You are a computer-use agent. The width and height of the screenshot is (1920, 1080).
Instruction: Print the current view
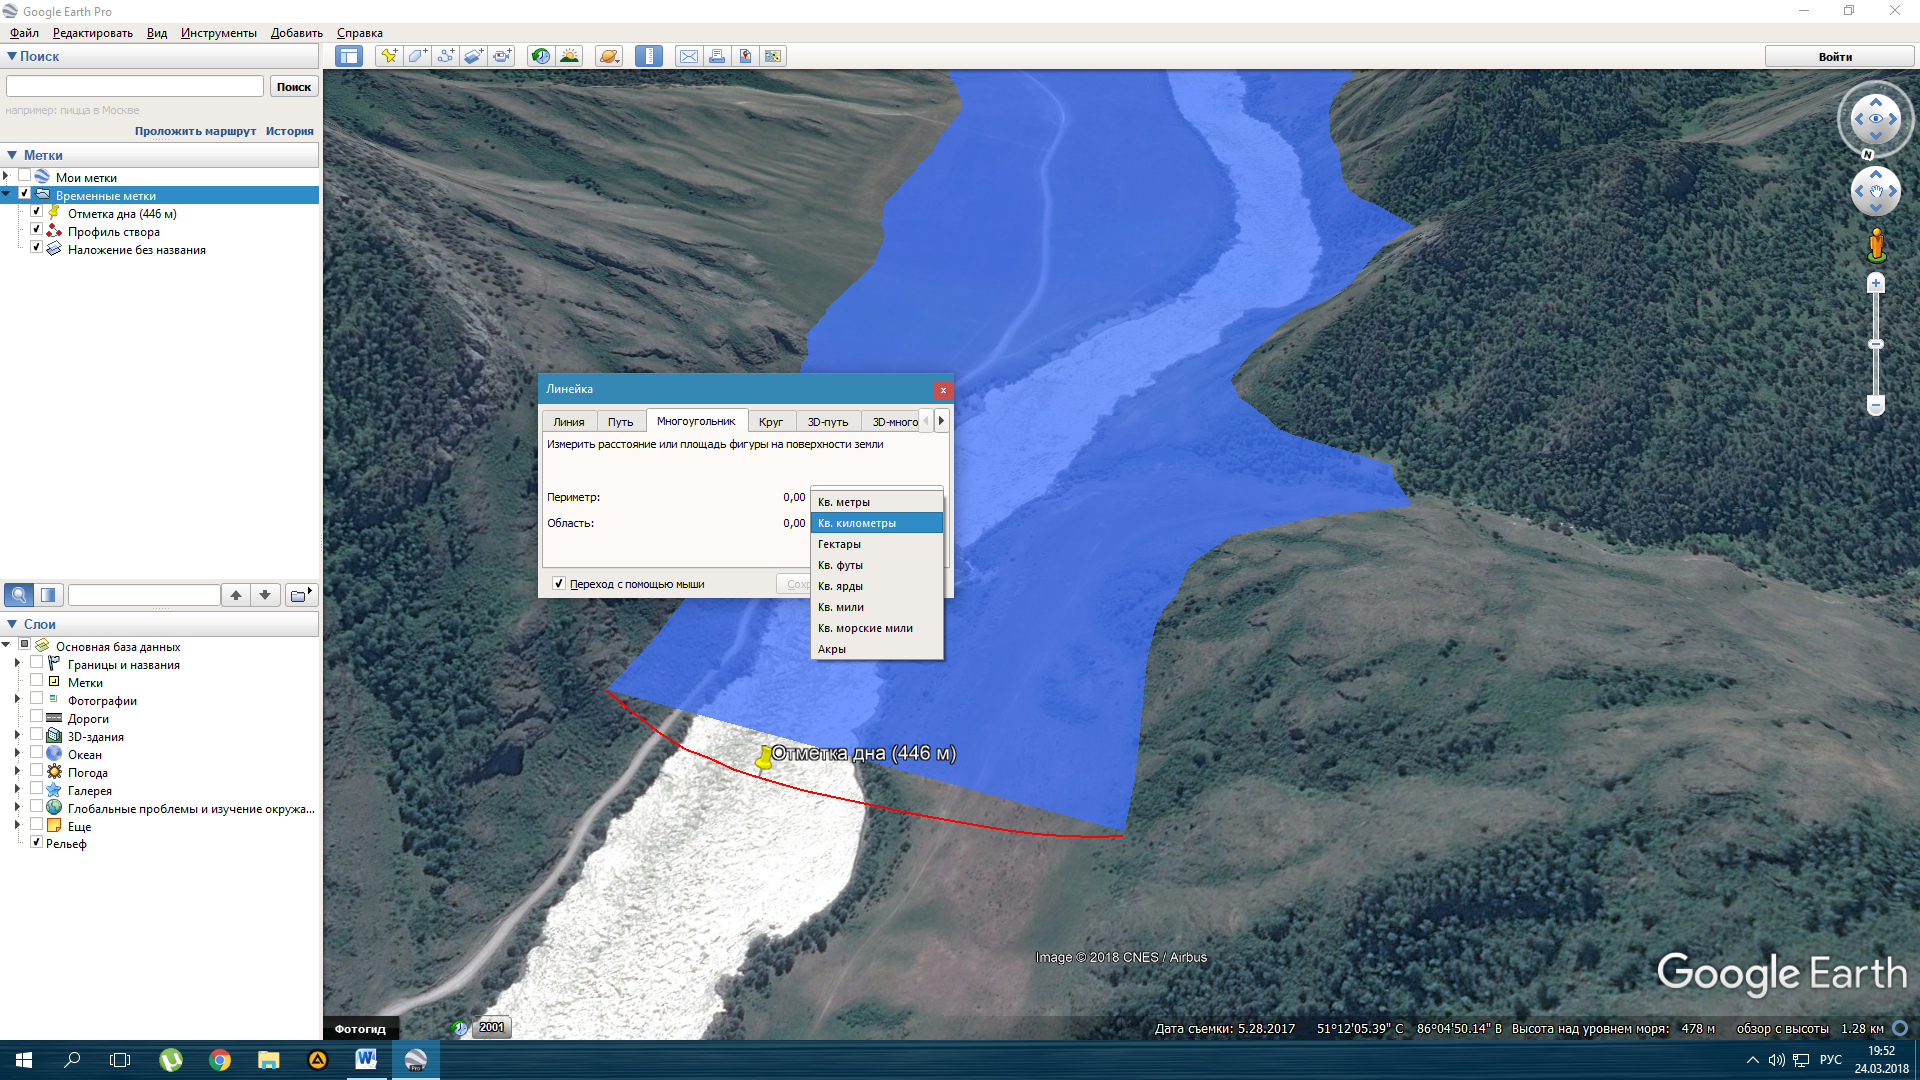717,56
